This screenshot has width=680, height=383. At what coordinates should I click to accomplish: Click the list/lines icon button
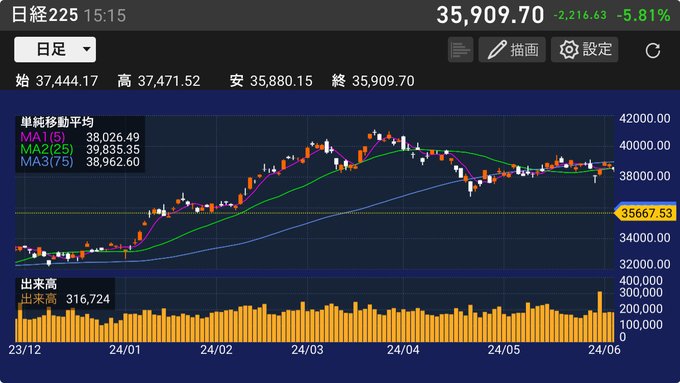click(x=460, y=50)
